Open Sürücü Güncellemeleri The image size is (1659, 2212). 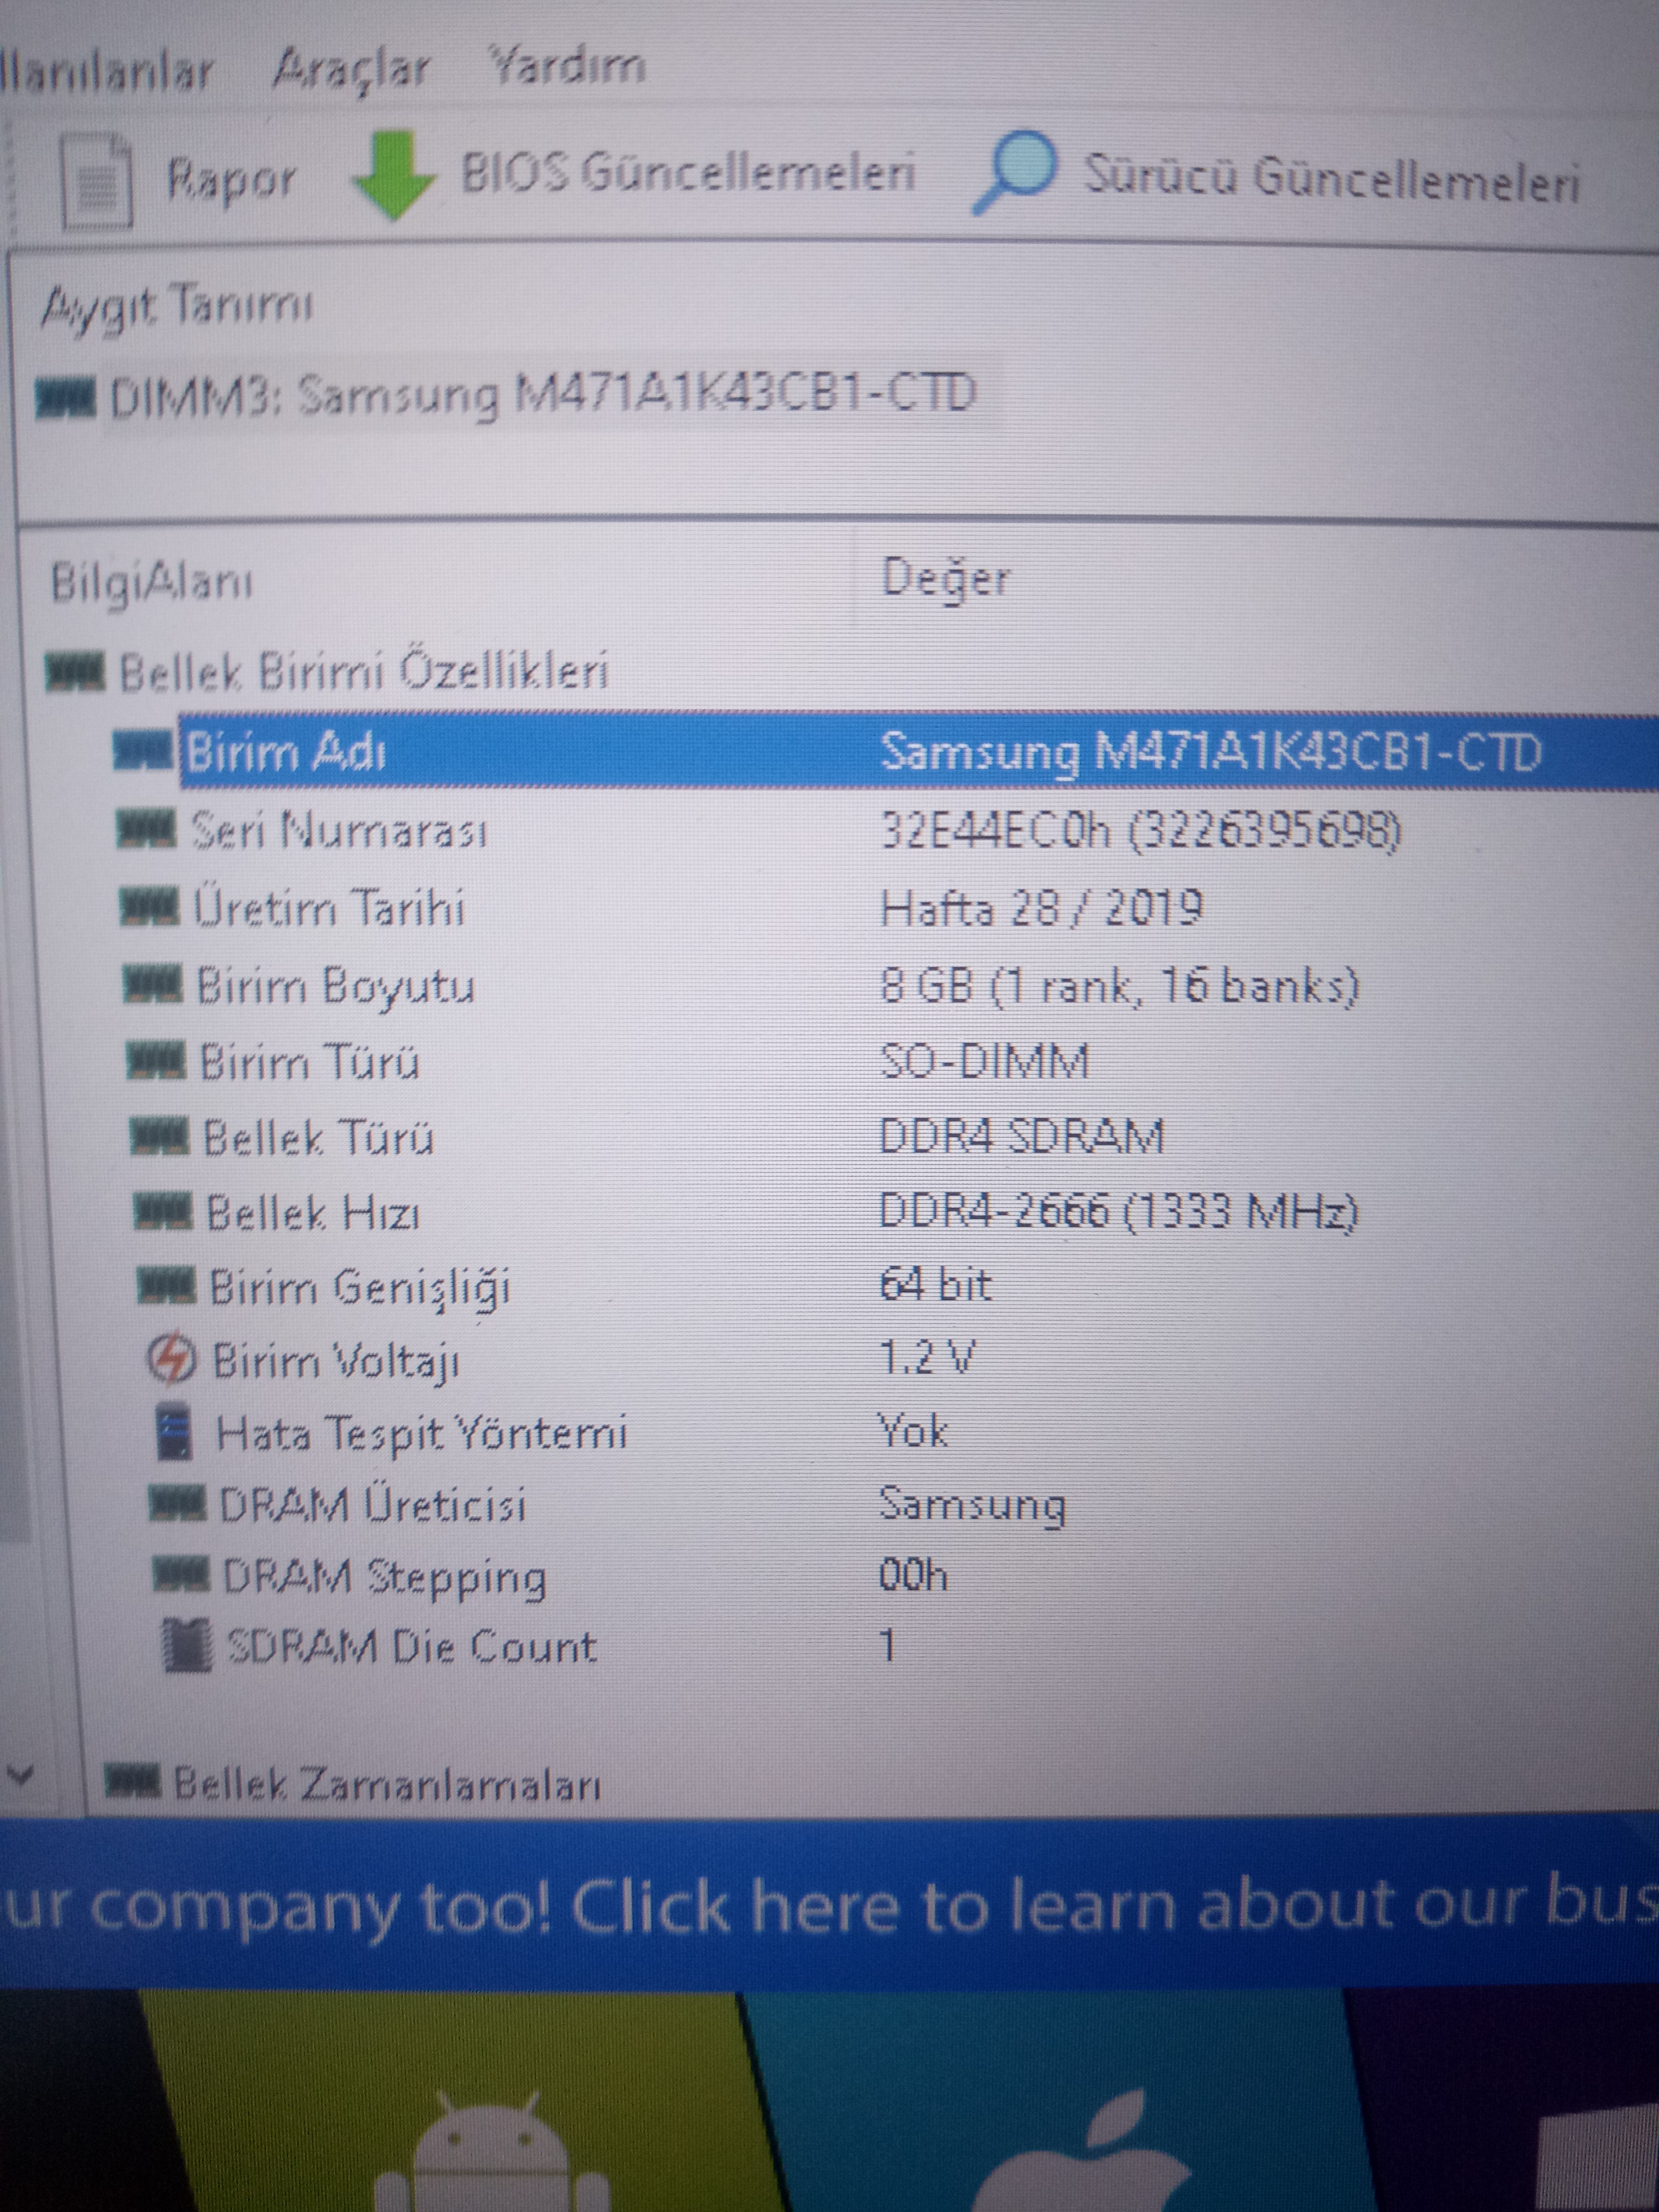pos(1332,178)
